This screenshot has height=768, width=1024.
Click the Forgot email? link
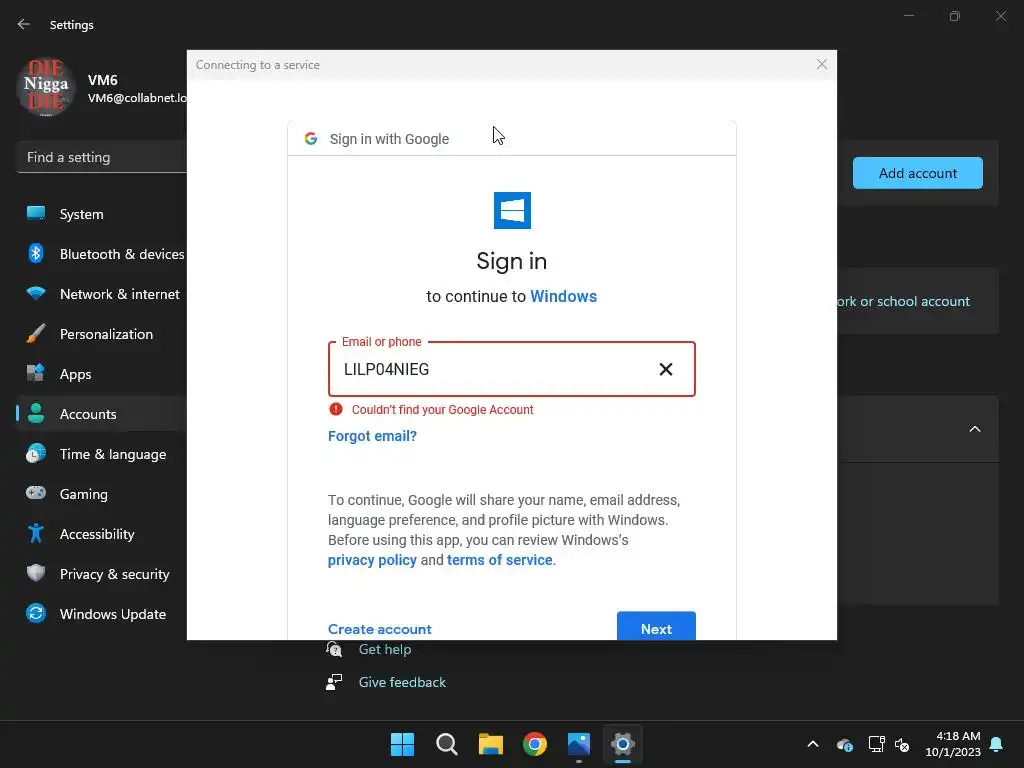tap(372, 436)
